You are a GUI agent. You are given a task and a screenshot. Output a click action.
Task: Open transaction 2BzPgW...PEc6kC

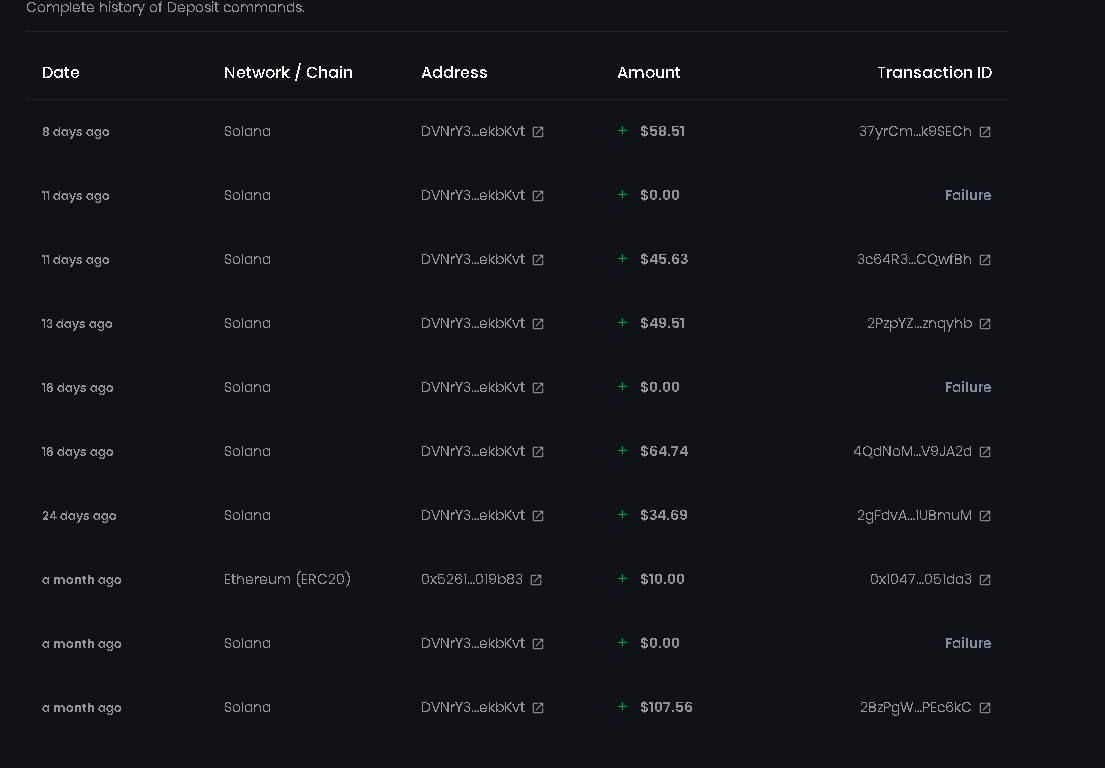[x=915, y=707]
